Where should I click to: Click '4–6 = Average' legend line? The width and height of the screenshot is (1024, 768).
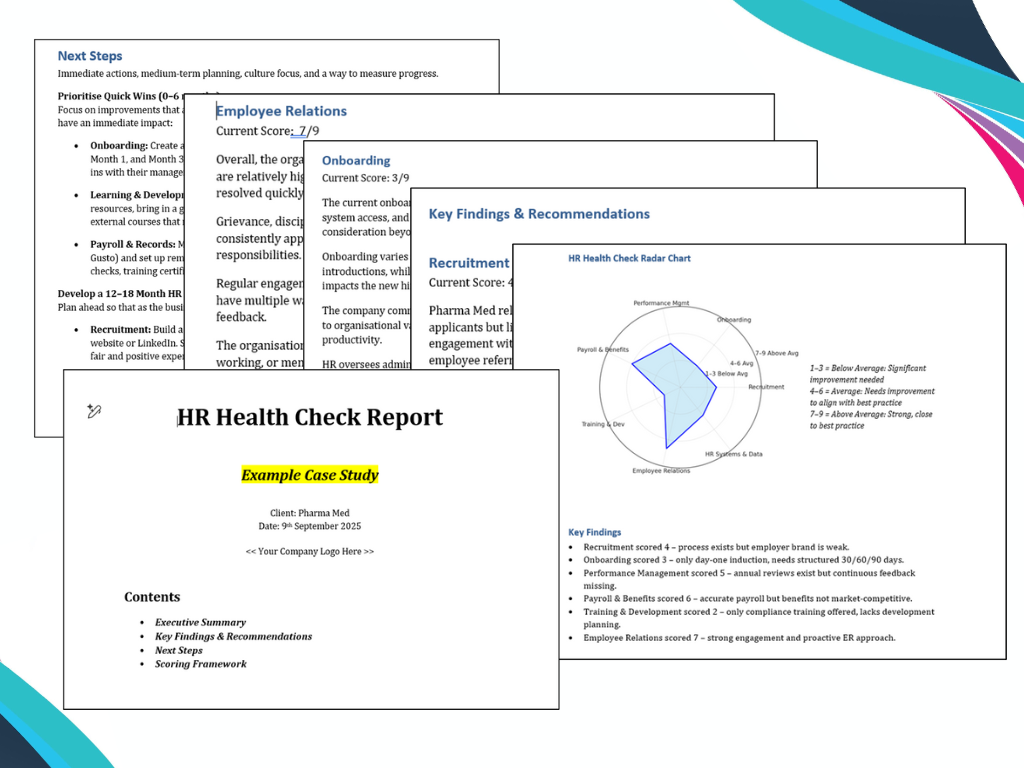pyautogui.click(x=872, y=397)
